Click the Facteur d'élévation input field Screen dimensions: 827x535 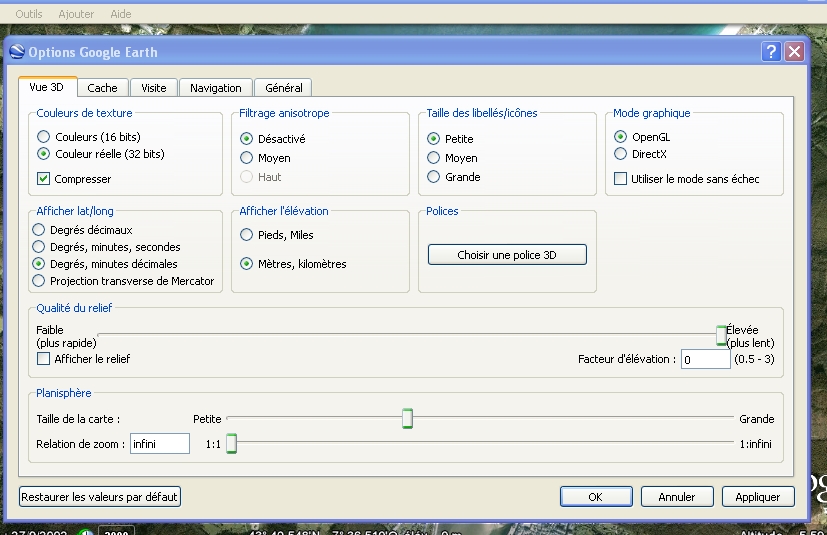(705, 359)
